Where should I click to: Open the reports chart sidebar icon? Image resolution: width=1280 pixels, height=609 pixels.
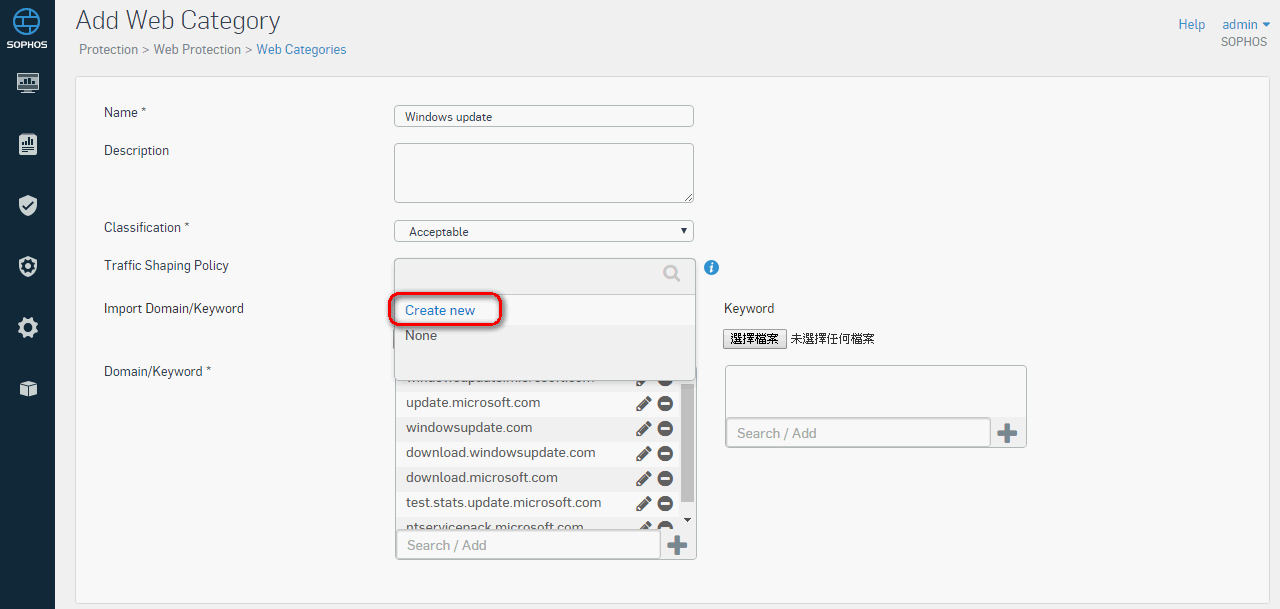pyautogui.click(x=28, y=145)
